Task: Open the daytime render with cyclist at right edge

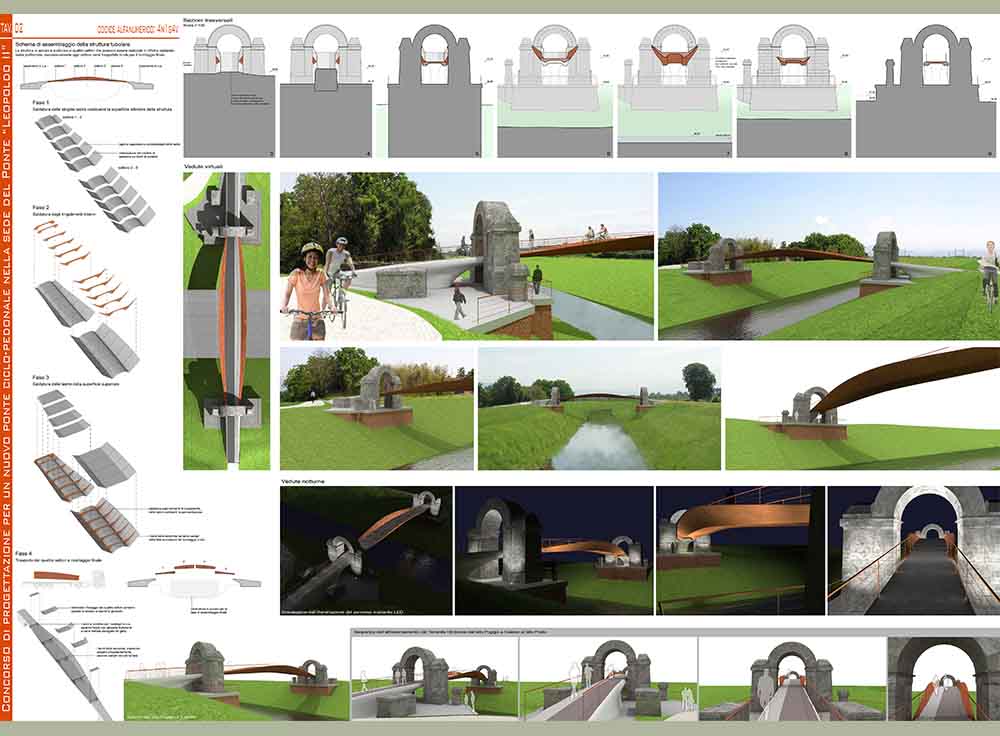Action: pos(828,257)
